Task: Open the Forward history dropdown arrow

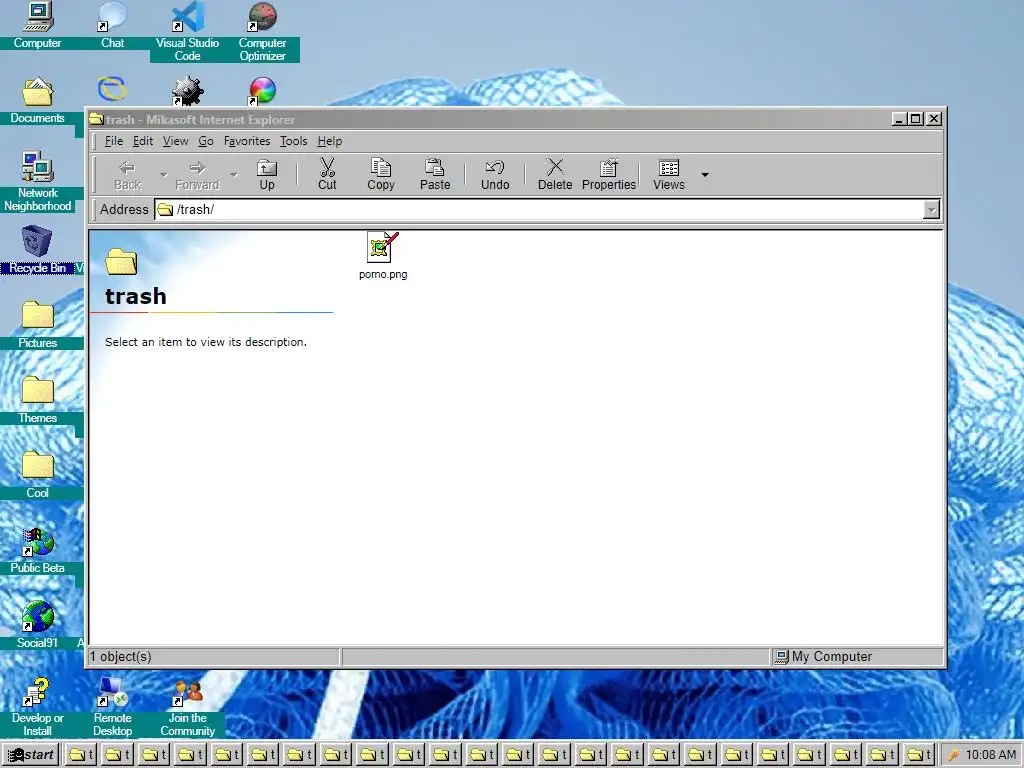Action: point(234,175)
